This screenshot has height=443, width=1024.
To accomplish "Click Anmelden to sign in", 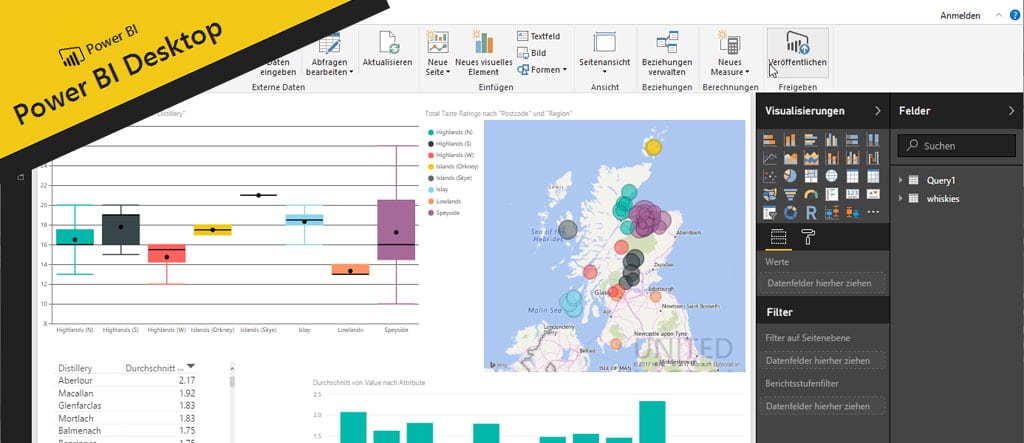I will coord(960,15).
